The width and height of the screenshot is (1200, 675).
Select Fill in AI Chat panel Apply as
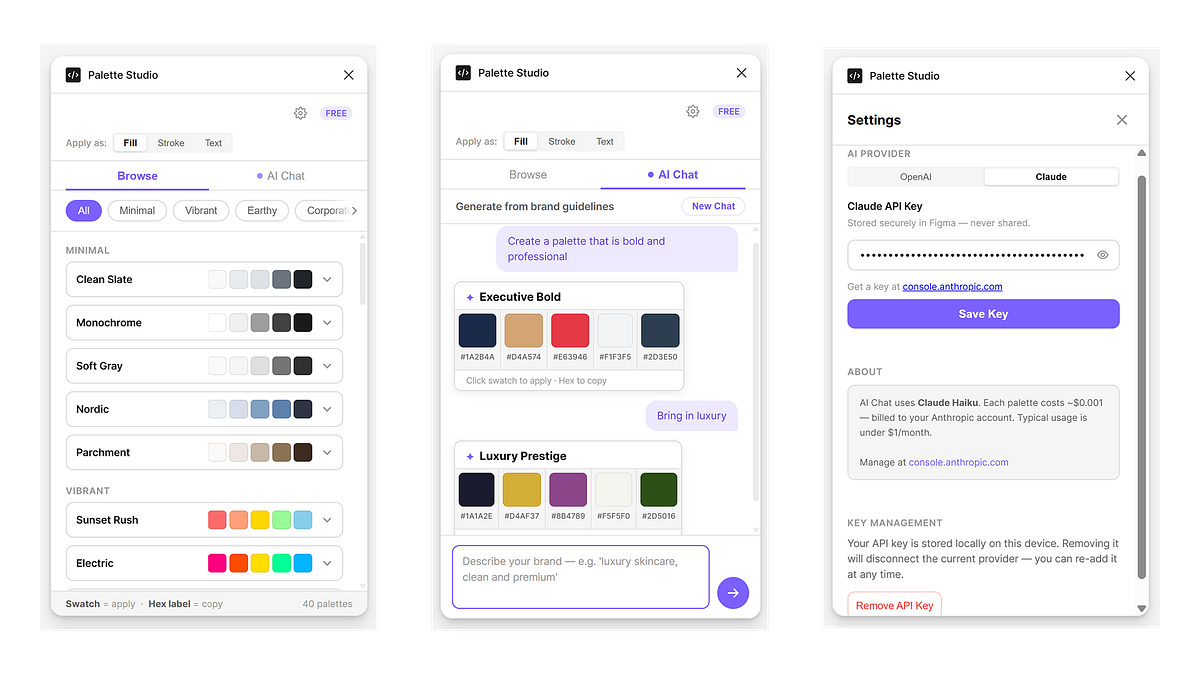pos(521,141)
